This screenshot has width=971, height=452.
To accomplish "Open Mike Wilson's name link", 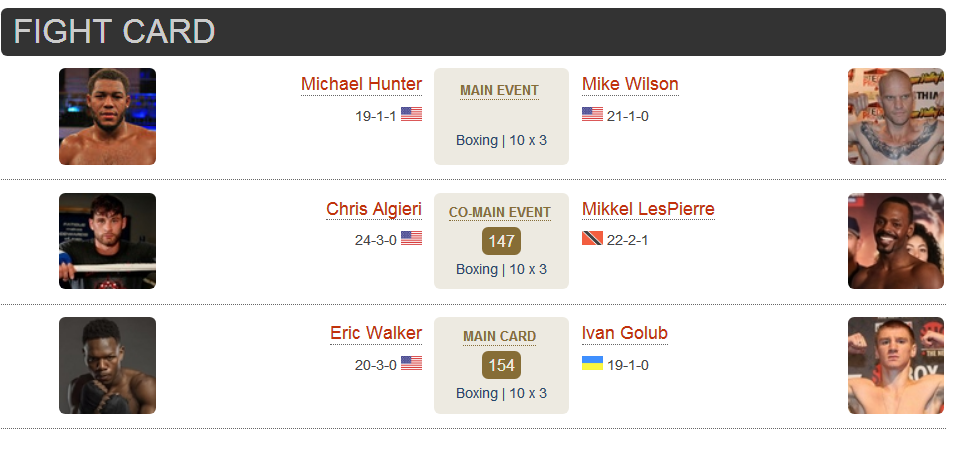I will [630, 84].
